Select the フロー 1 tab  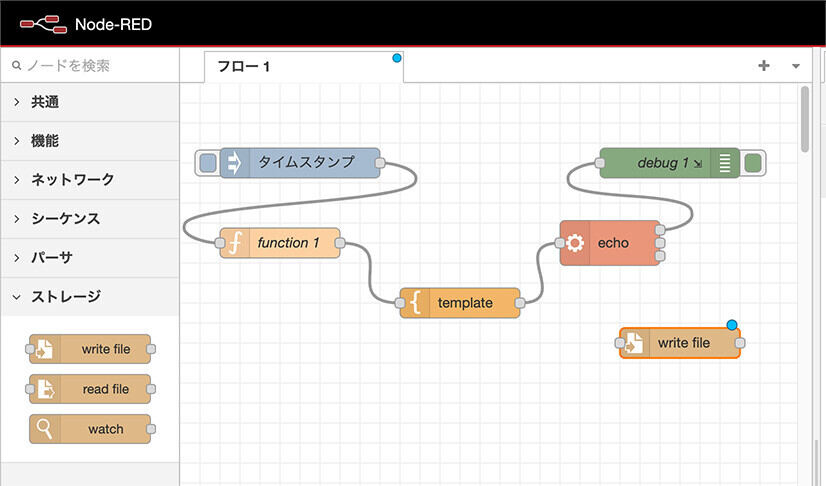coord(304,66)
